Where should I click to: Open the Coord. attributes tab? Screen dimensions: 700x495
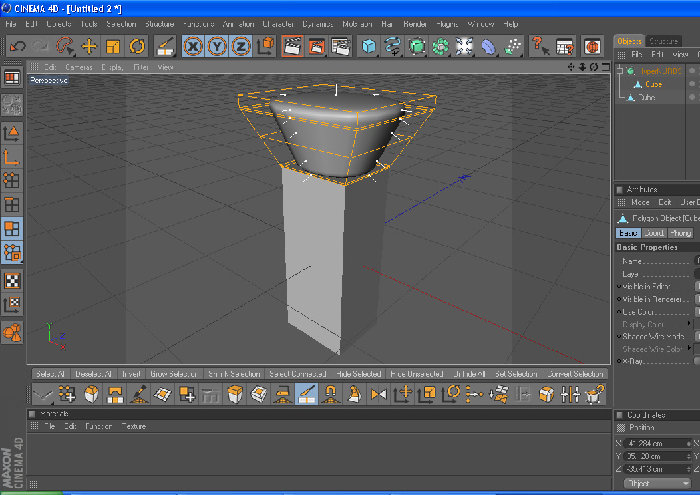(654, 233)
